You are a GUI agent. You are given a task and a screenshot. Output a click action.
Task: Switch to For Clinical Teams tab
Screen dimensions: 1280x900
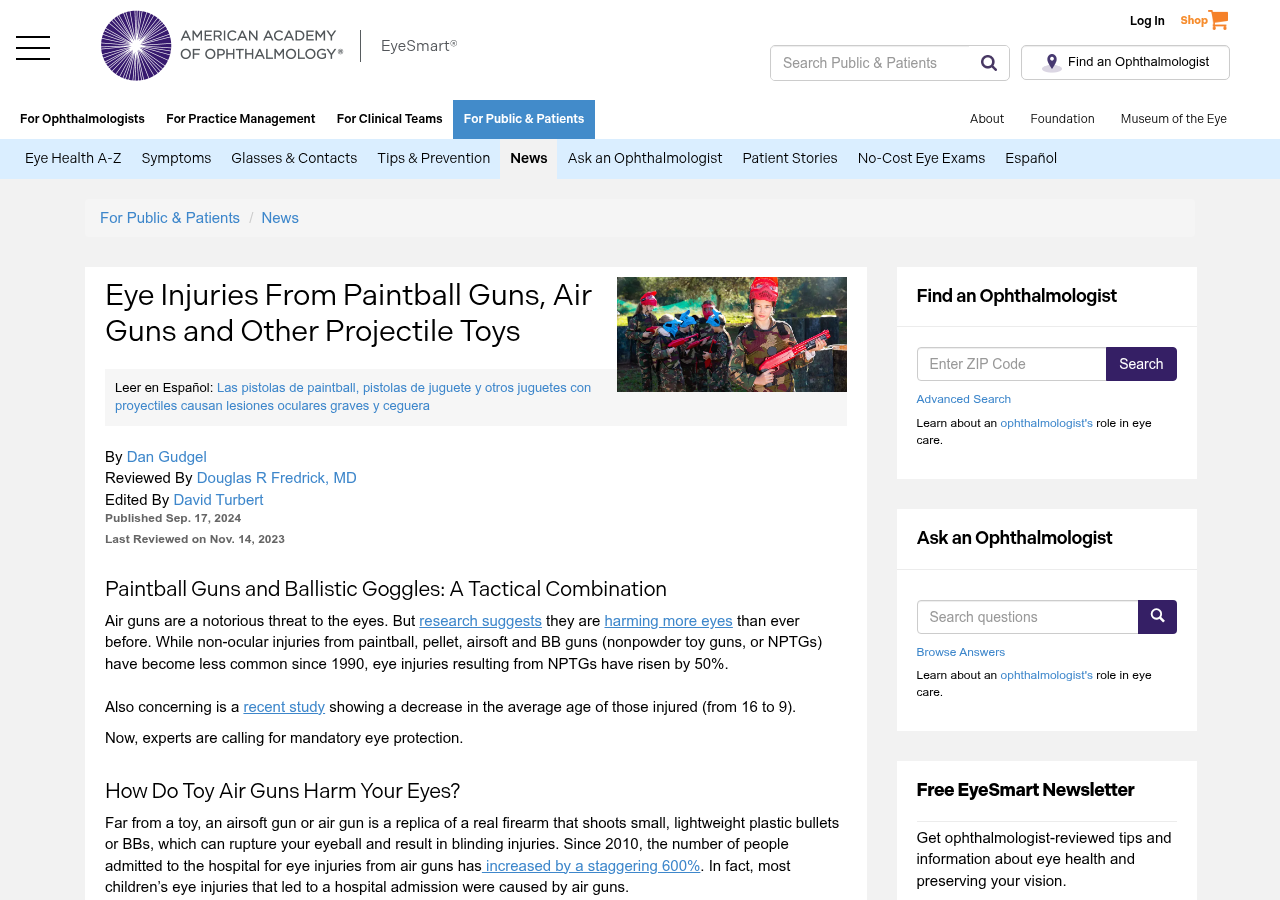390,119
